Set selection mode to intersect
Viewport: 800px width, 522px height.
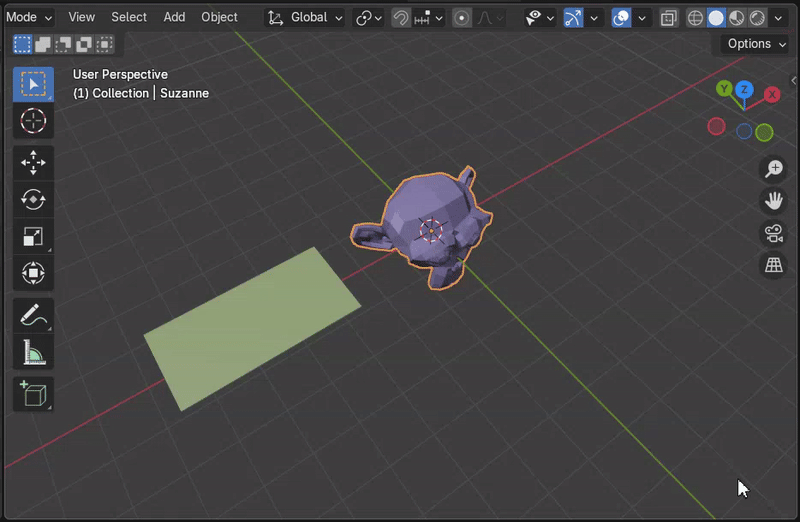pos(105,44)
